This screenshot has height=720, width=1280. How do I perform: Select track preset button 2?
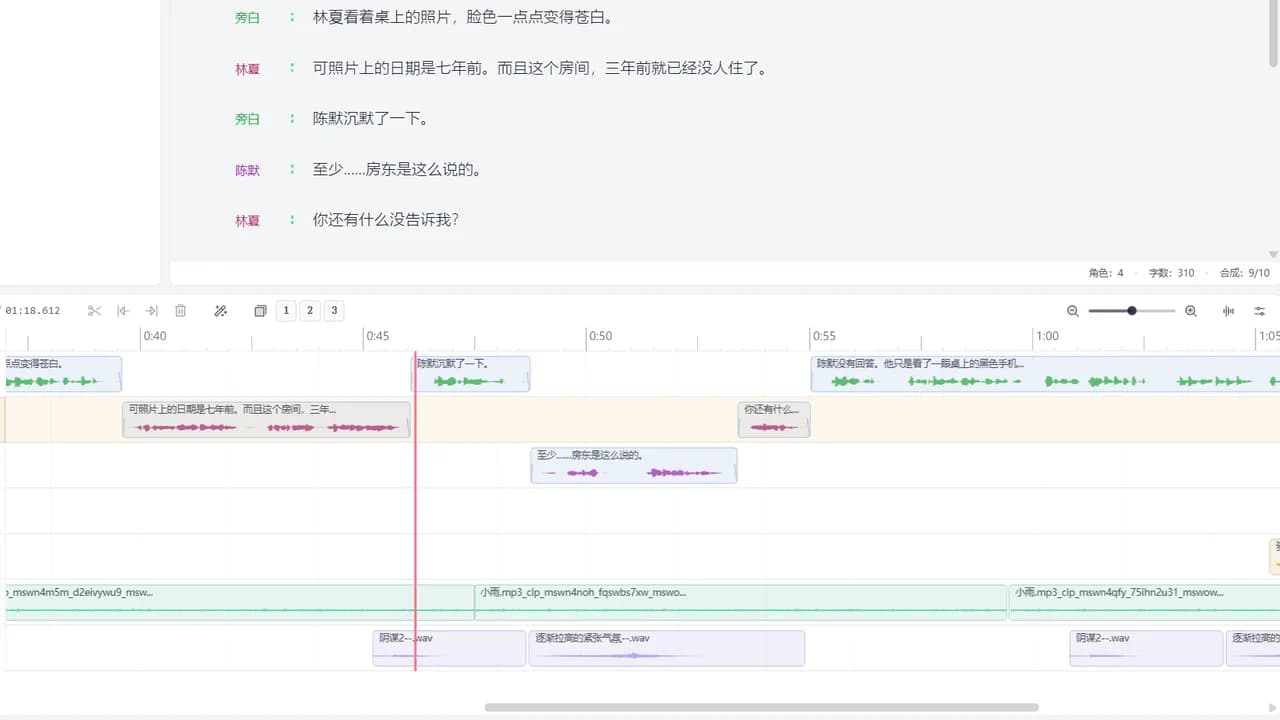click(x=310, y=311)
